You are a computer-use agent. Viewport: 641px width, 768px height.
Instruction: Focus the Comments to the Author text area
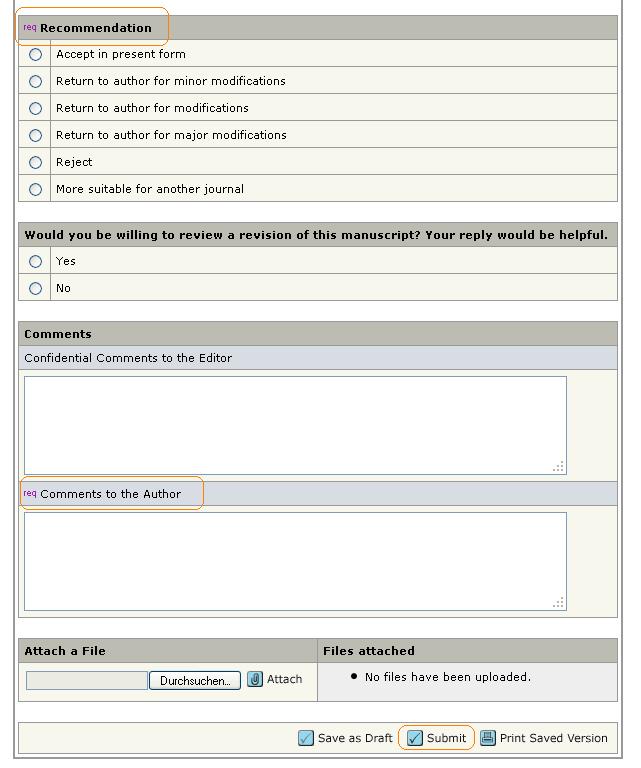(295, 561)
